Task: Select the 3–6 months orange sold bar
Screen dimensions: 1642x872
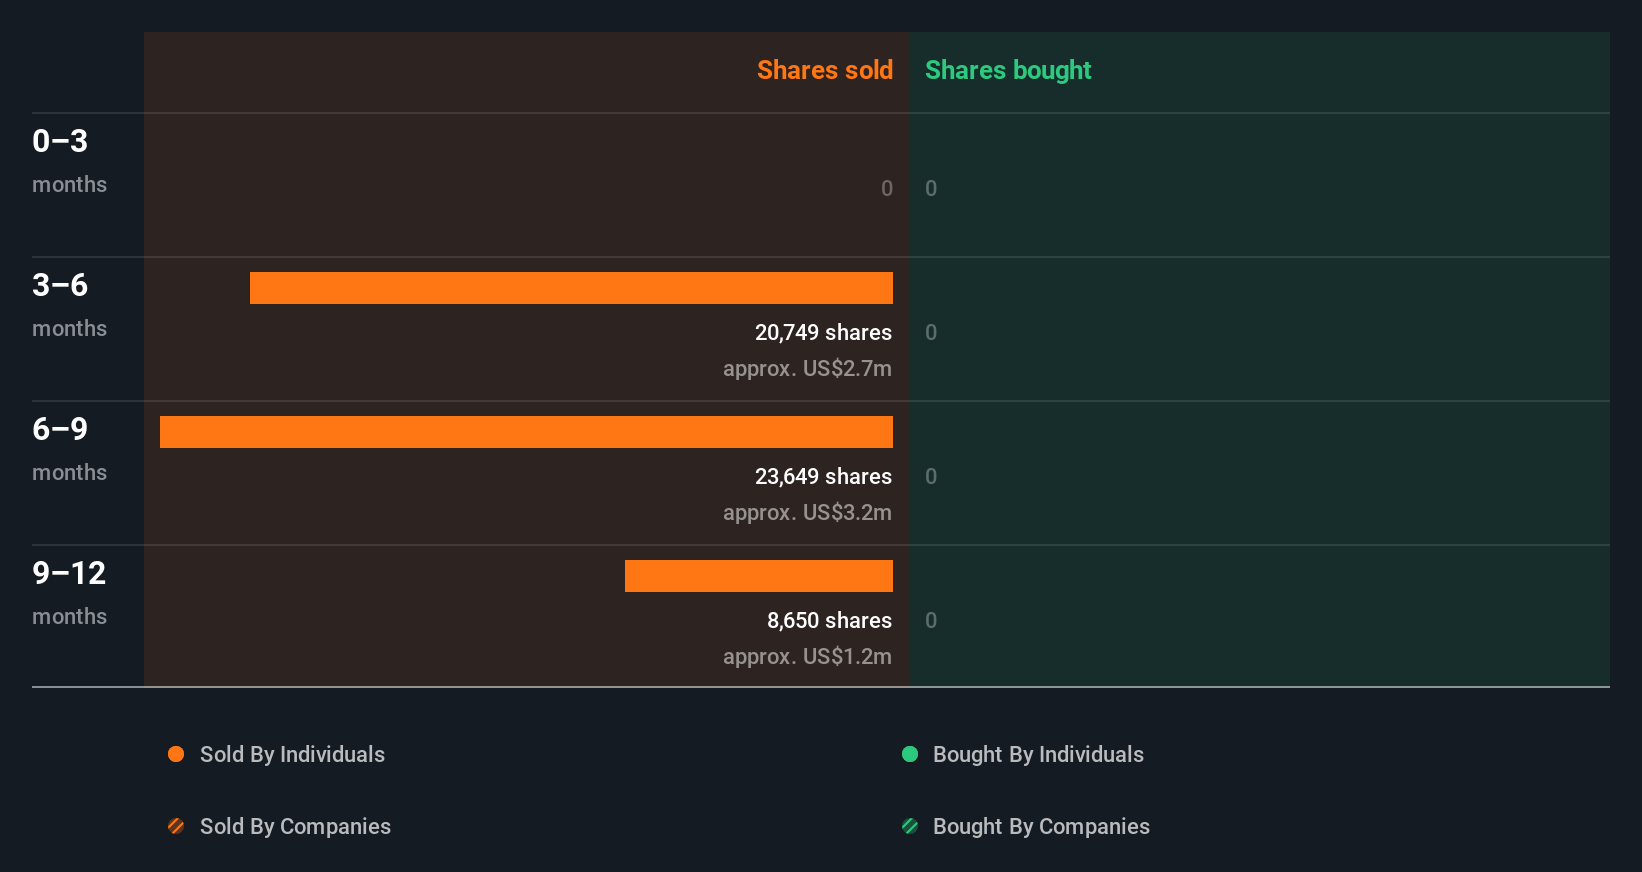Action: 571,288
